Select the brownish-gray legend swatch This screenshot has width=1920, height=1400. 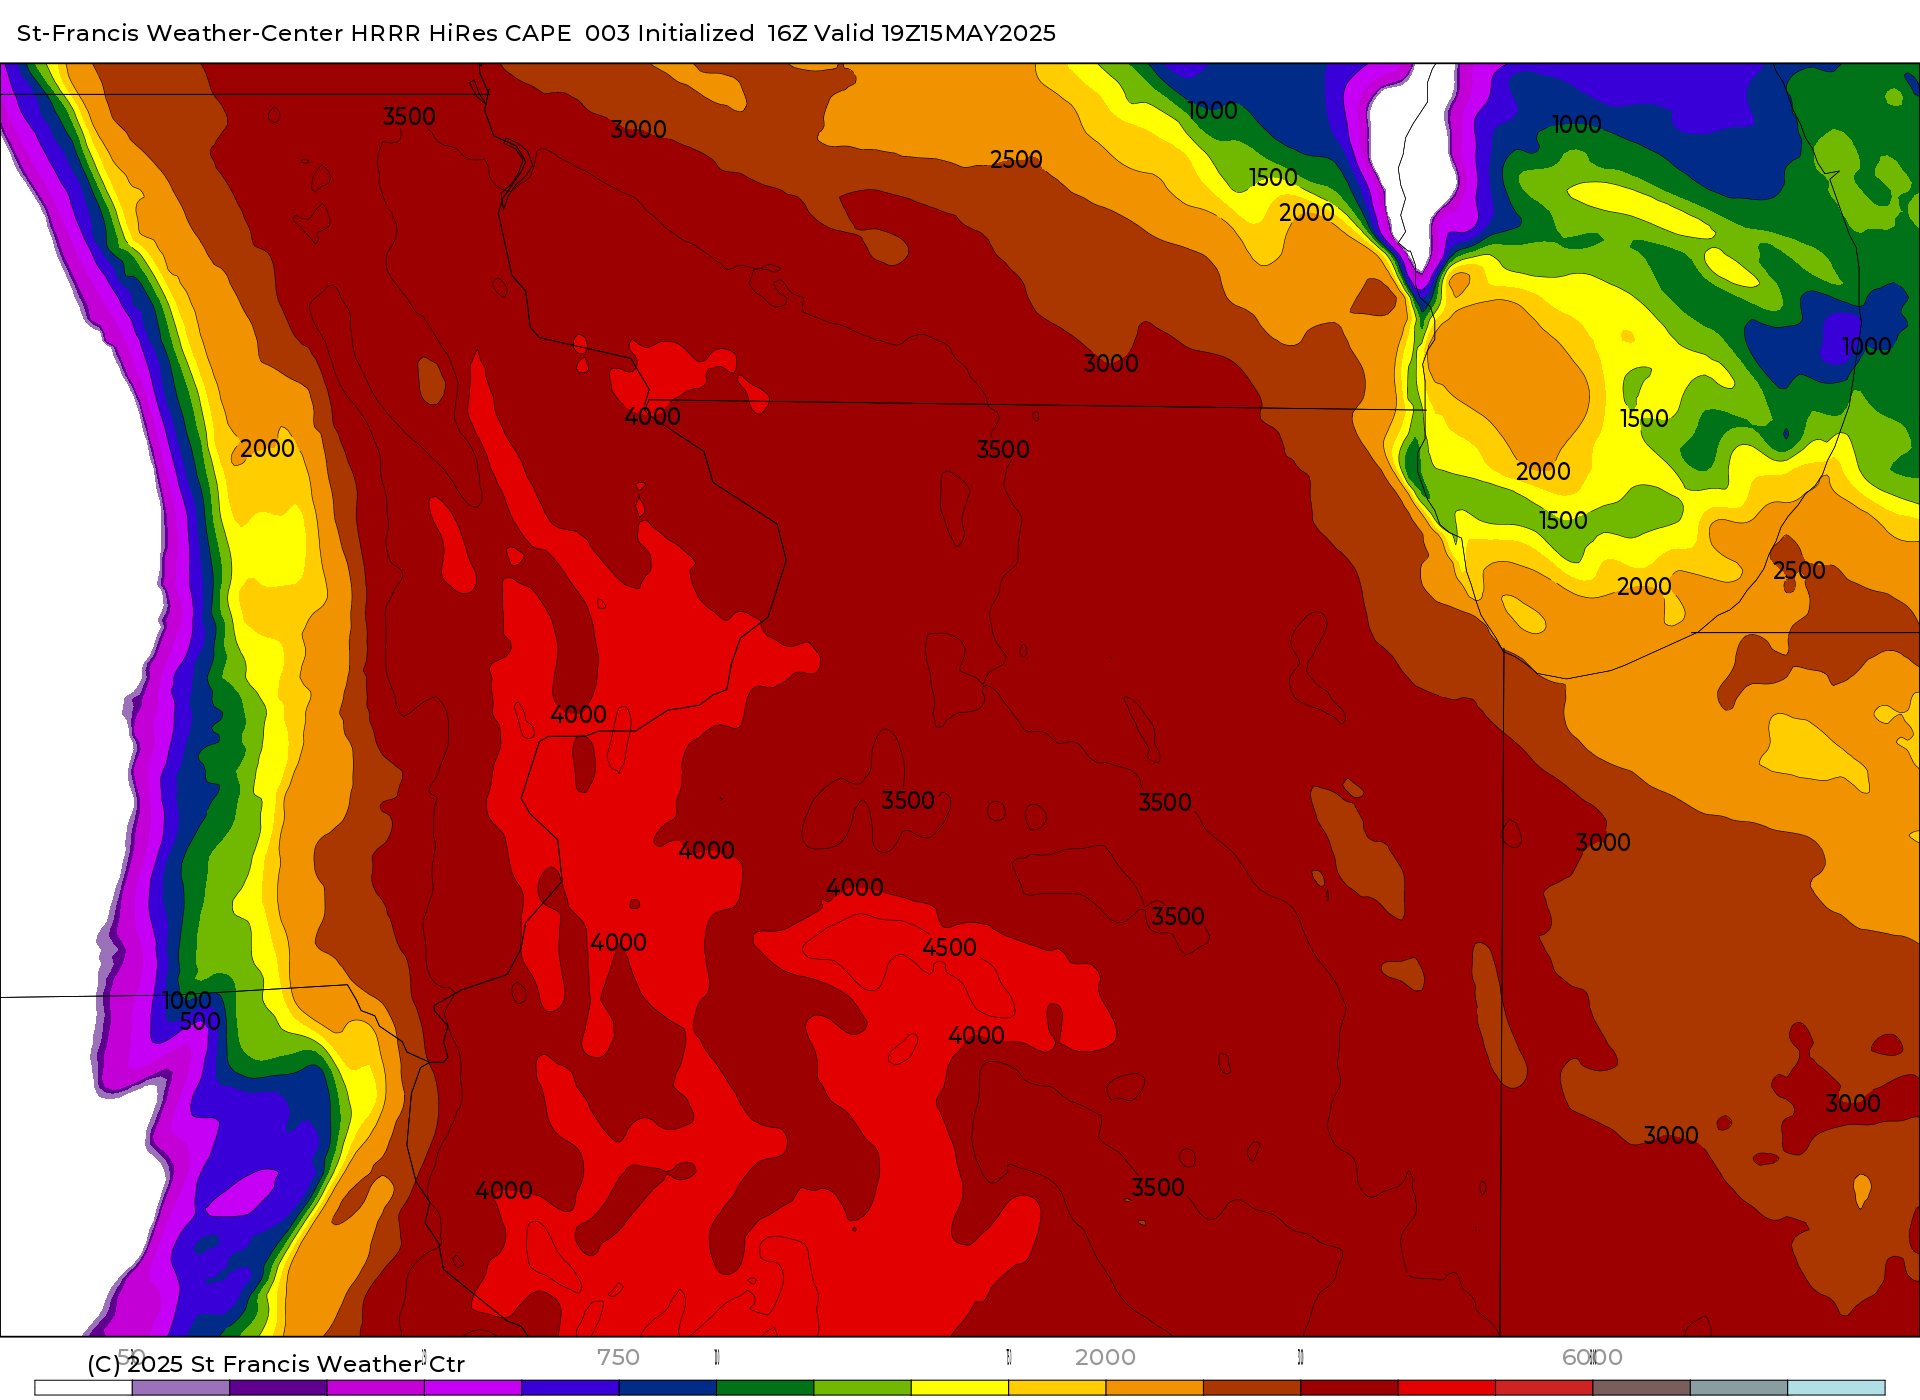(1641, 1387)
